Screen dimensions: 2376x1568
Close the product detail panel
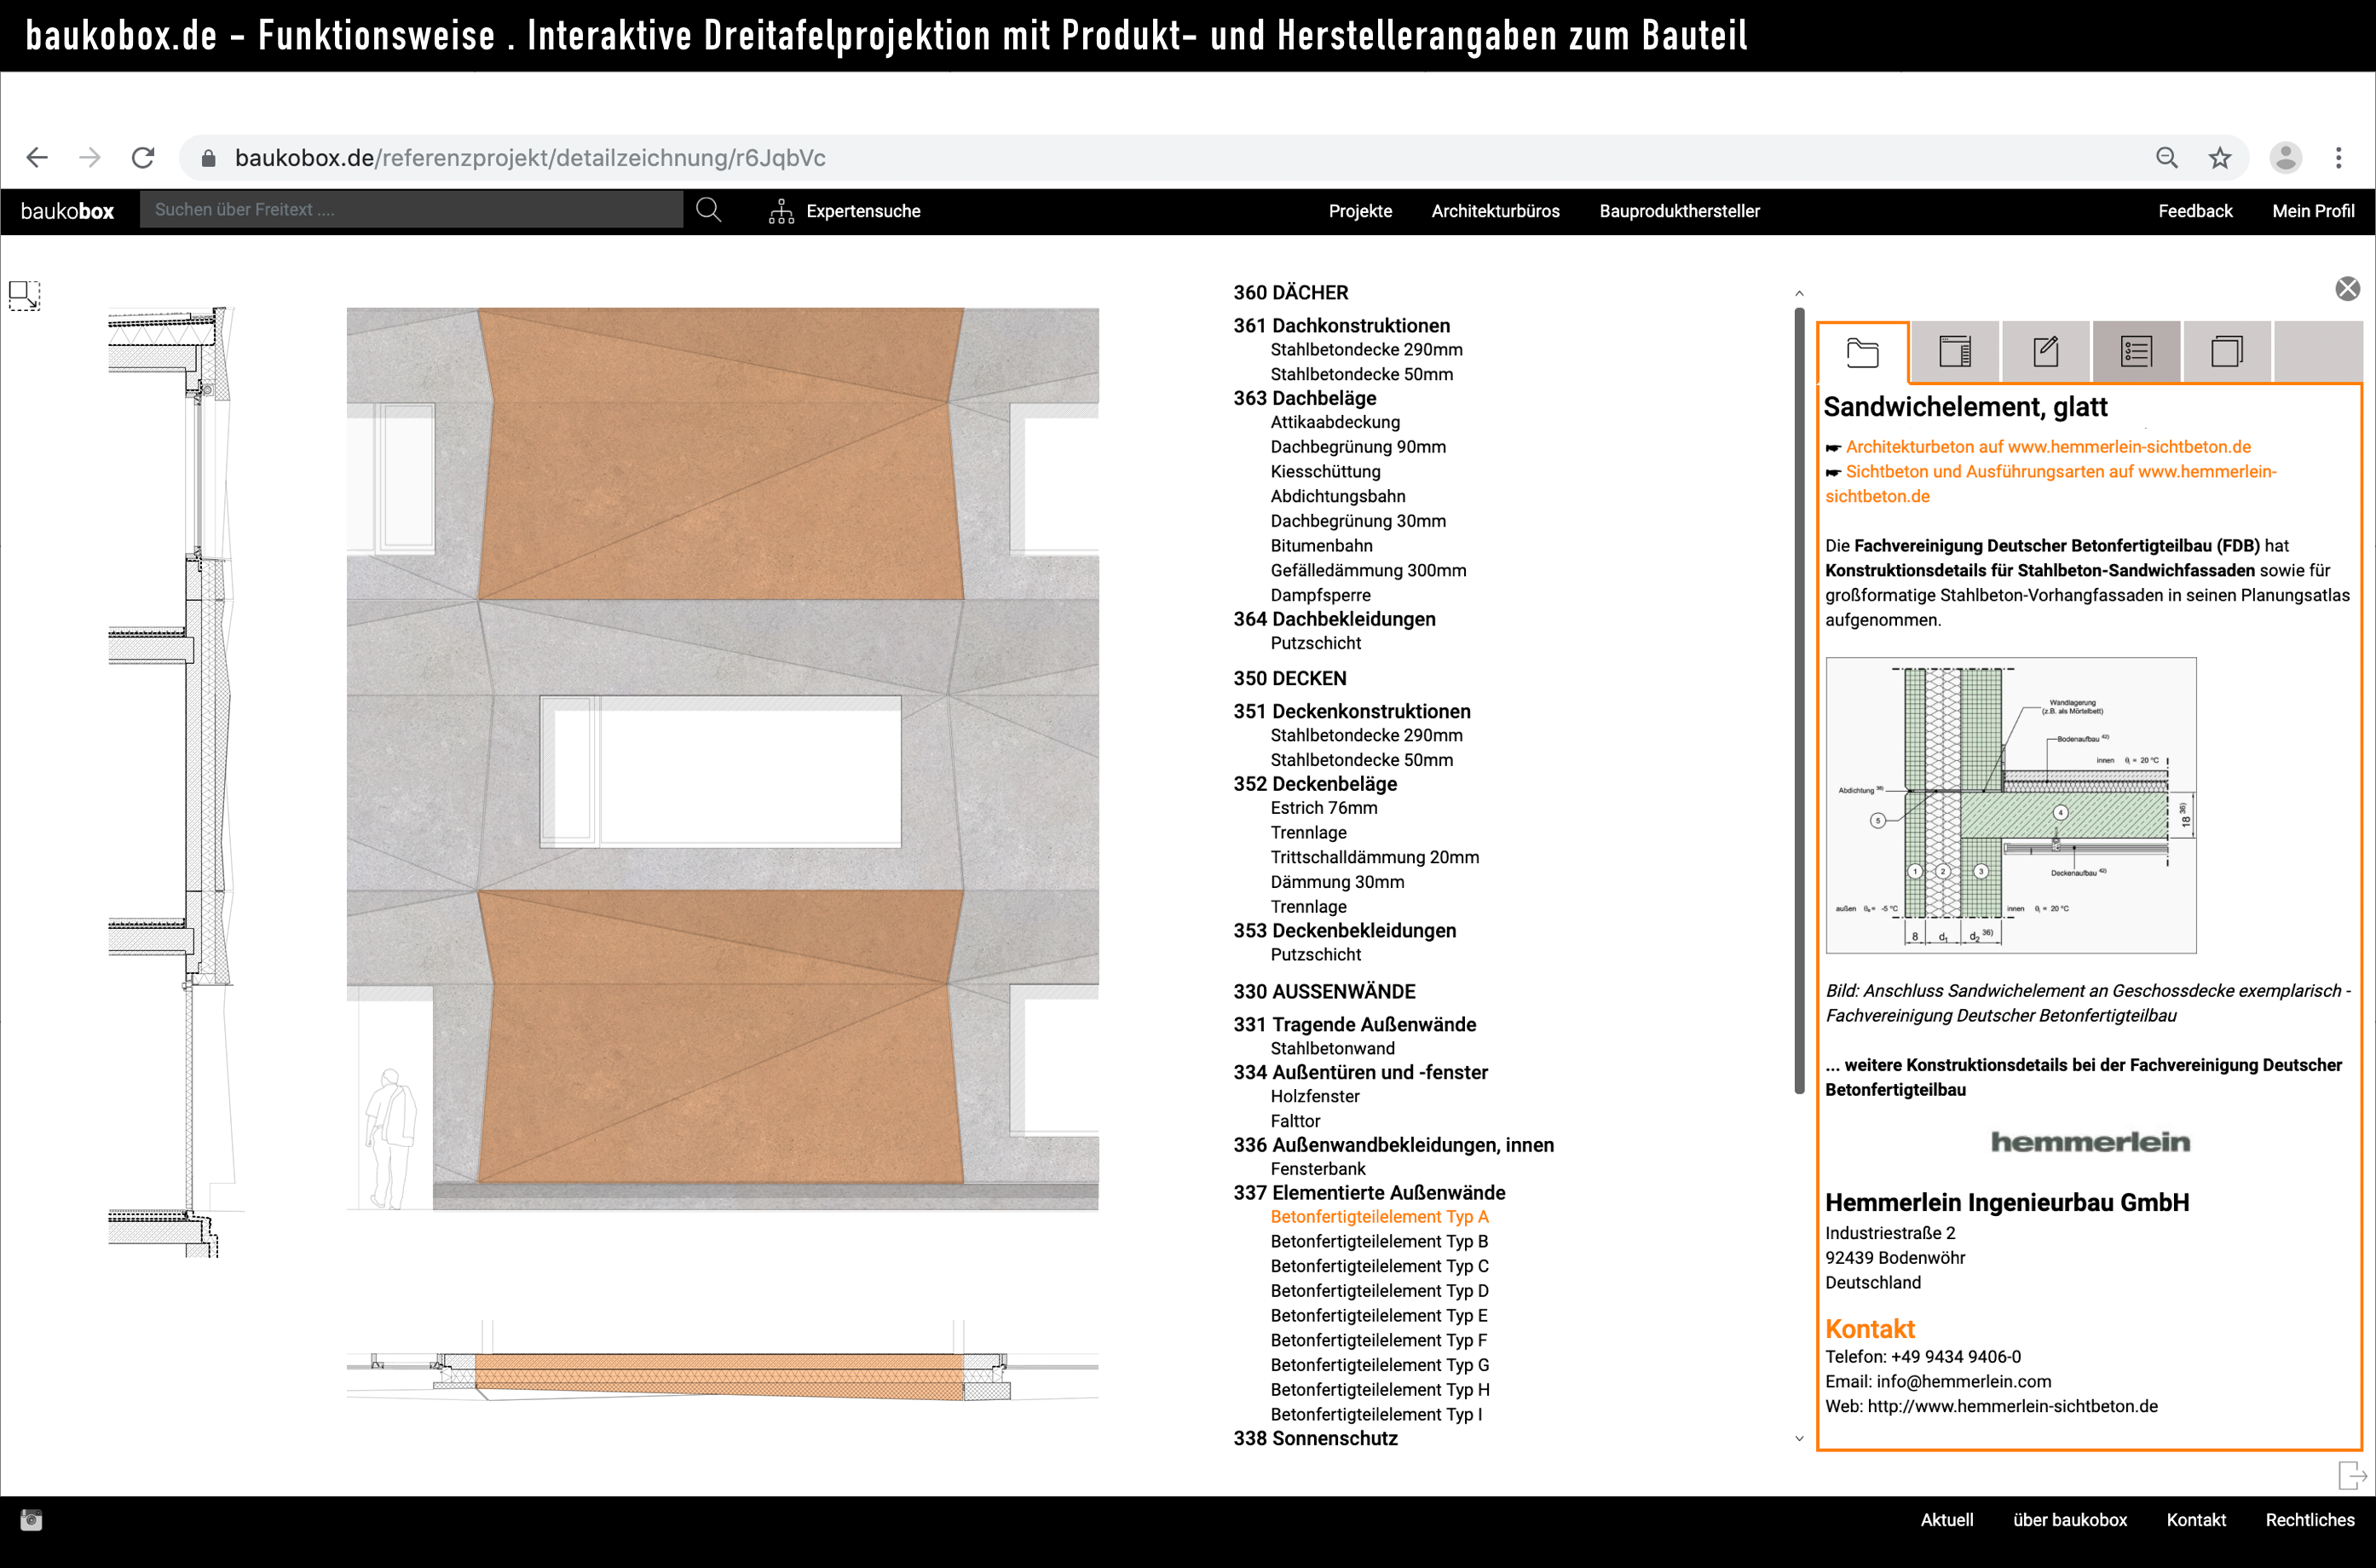pyautogui.click(x=2347, y=289)
